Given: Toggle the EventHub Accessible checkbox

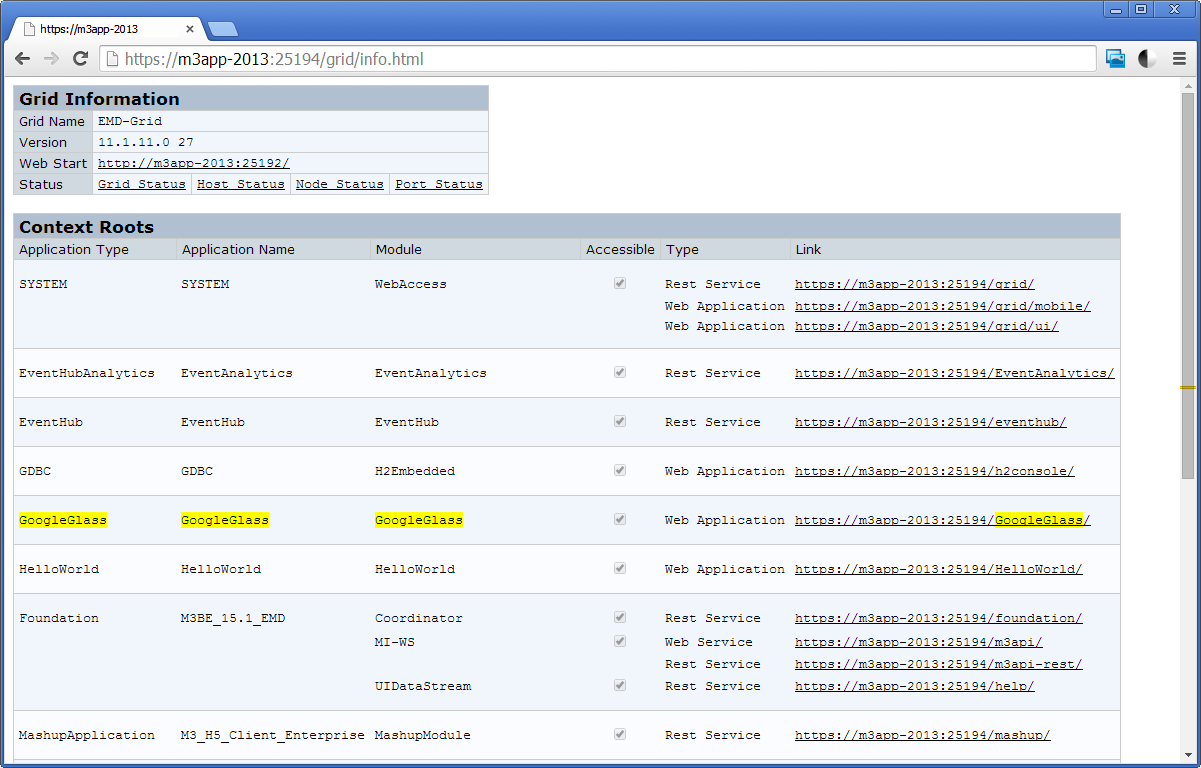Looking at the screenshot, I should point(620,422).
